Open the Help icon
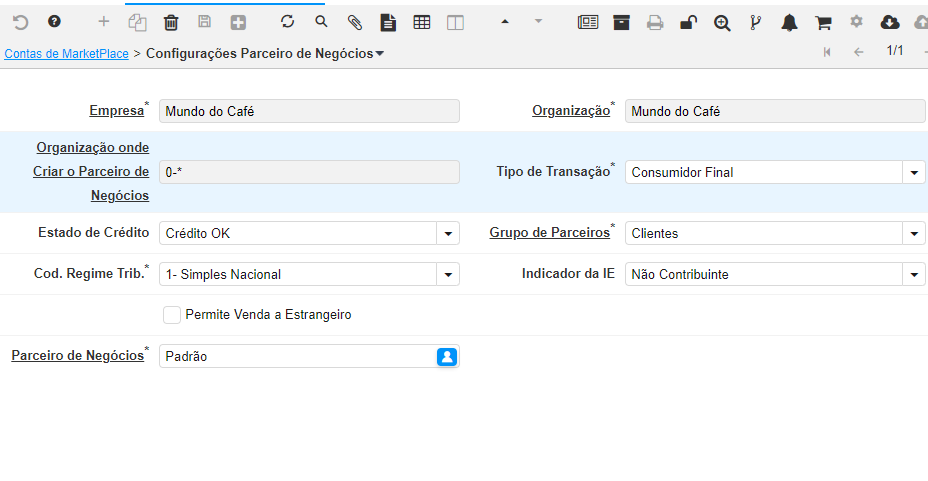Screen dimensions: 928x481 click(x=55, y=22)
